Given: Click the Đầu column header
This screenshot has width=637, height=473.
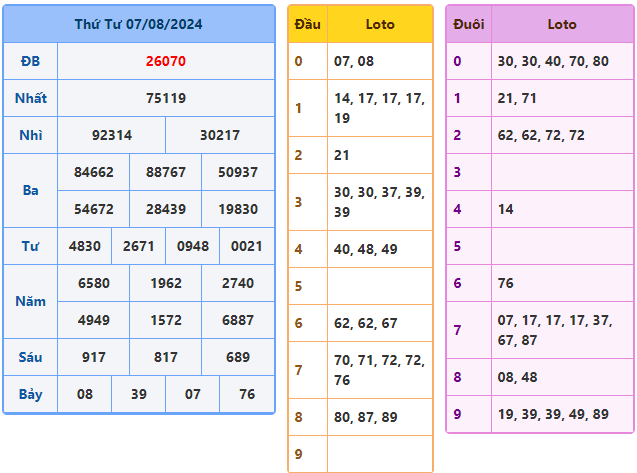Looking at the screenshot, I should [308, 24].
